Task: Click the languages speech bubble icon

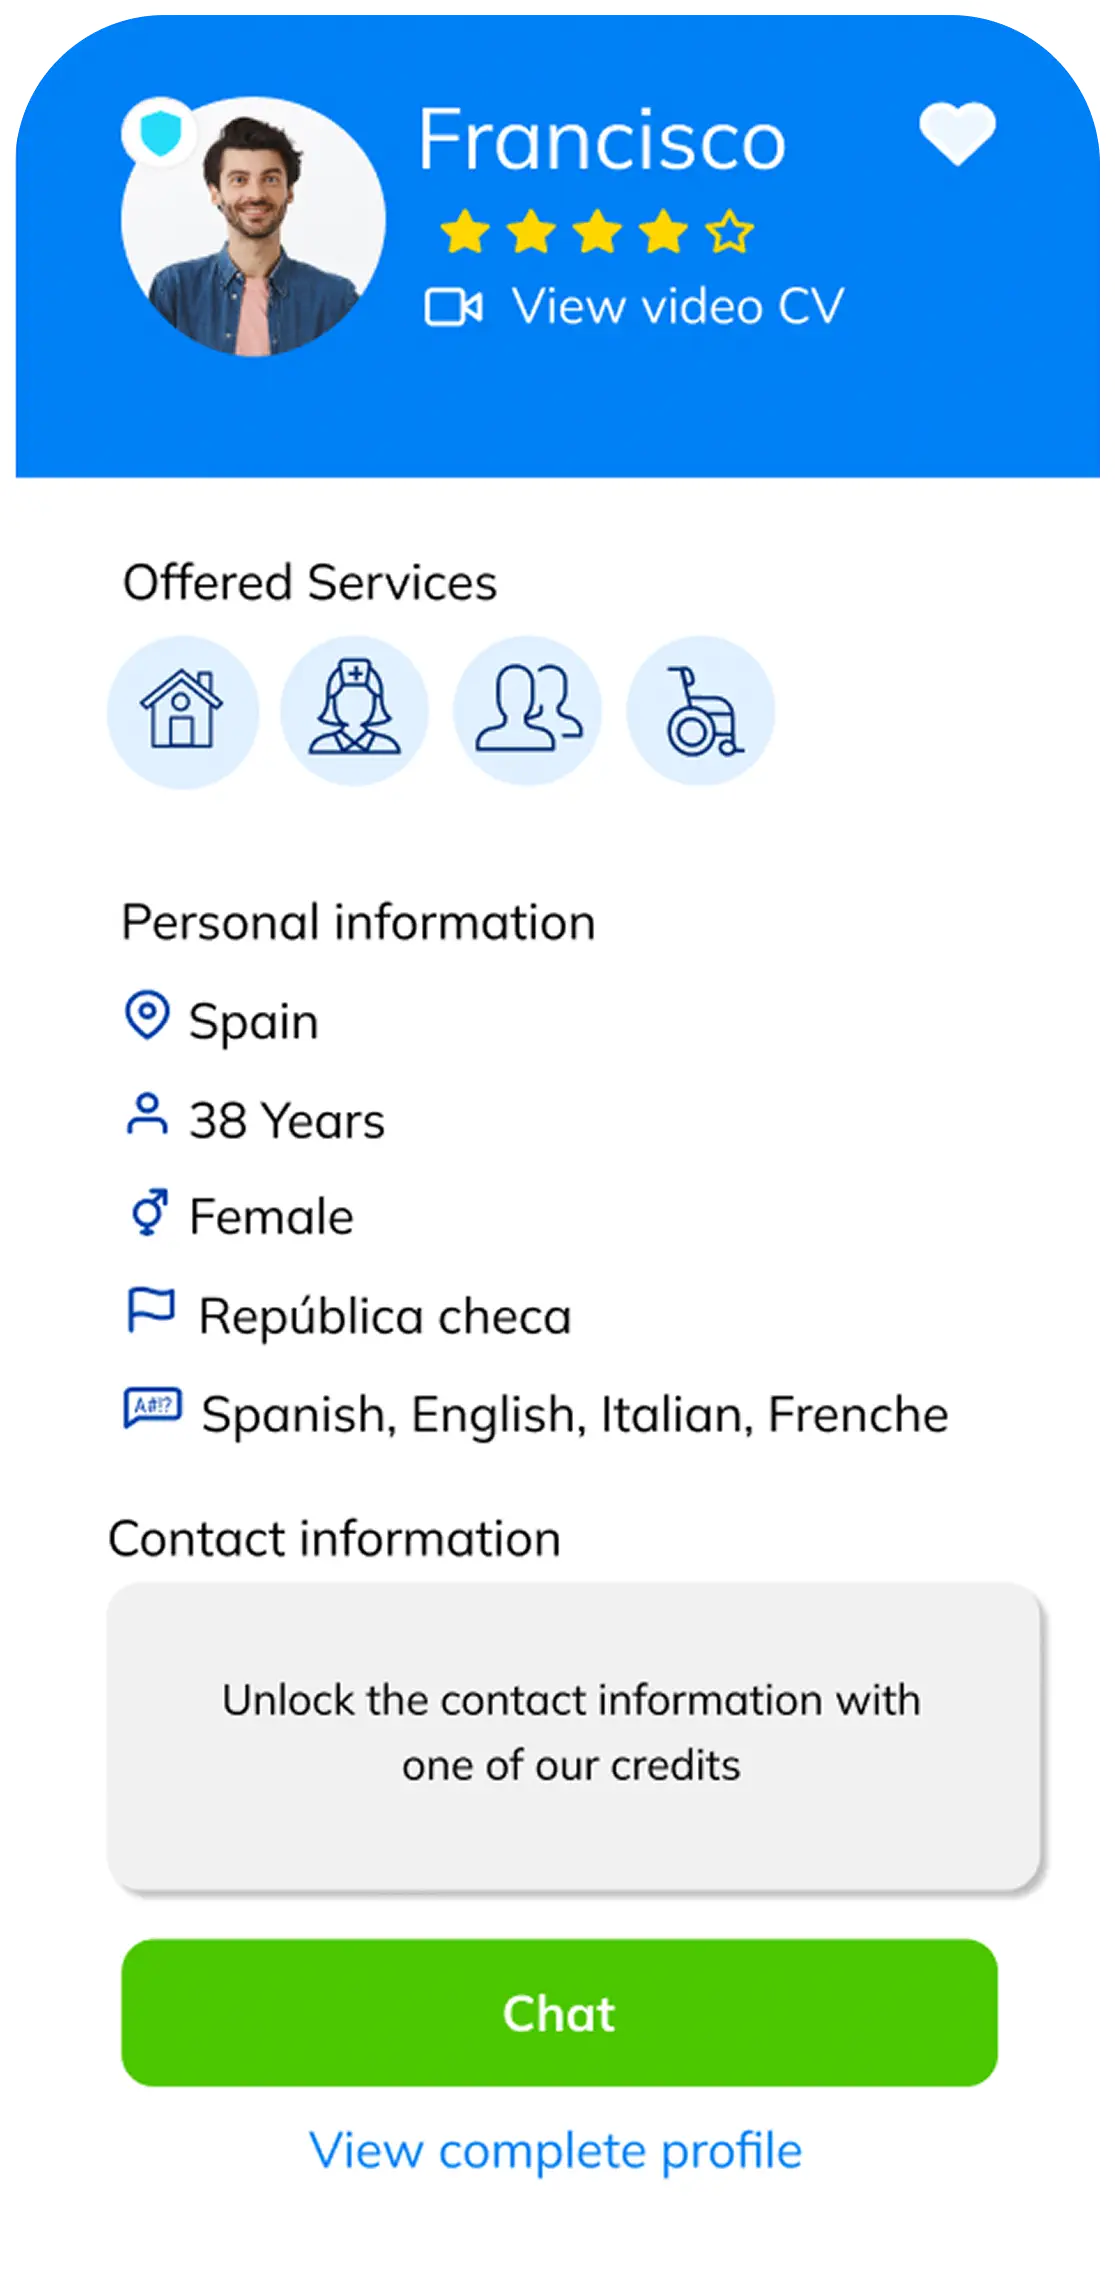Action: (x=152, y=1408)
